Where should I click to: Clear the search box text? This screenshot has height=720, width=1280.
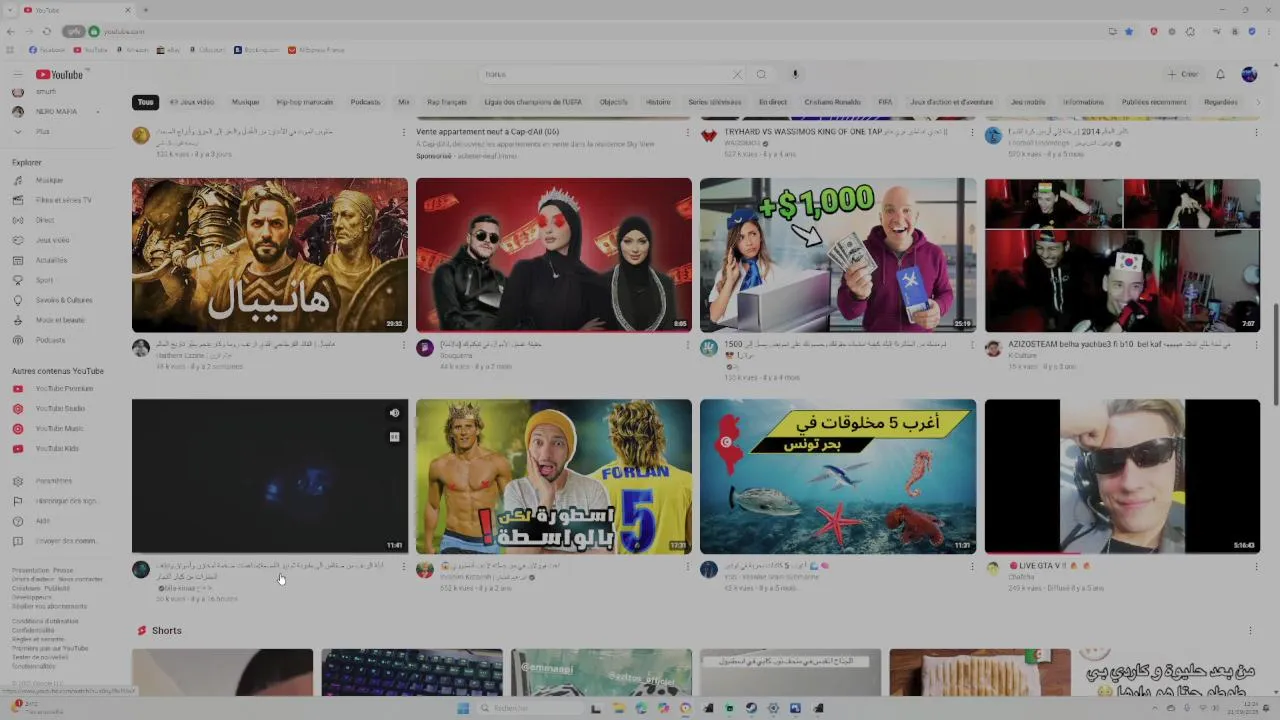[x=737, y=74]
